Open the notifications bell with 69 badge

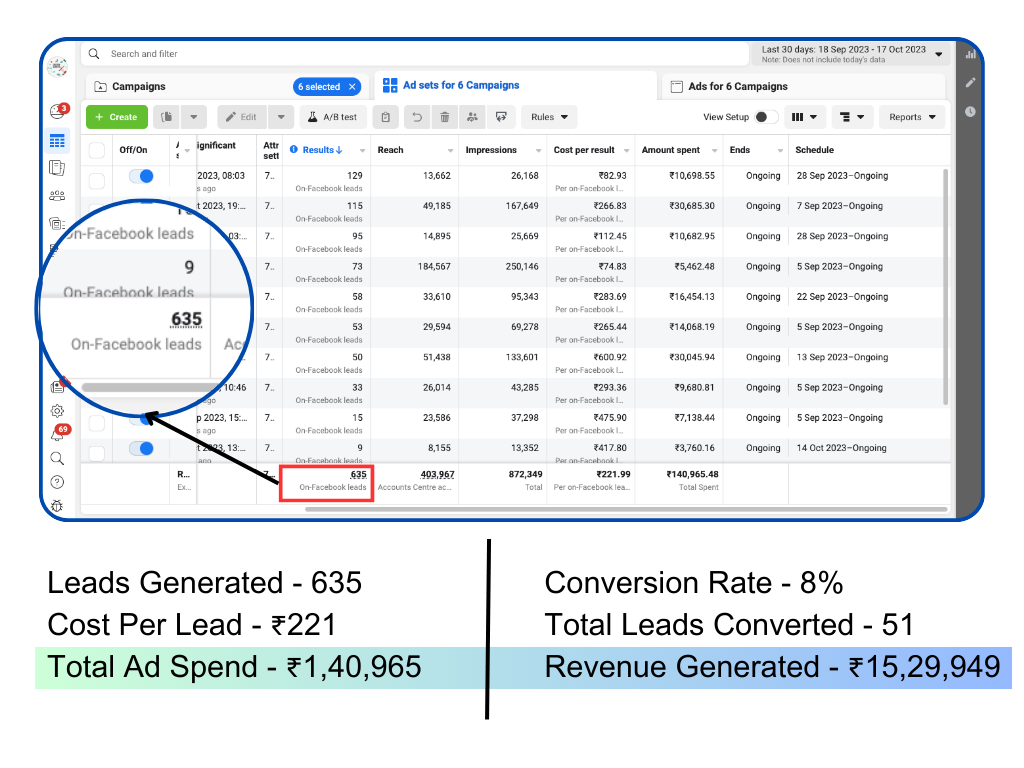[57, 434]
